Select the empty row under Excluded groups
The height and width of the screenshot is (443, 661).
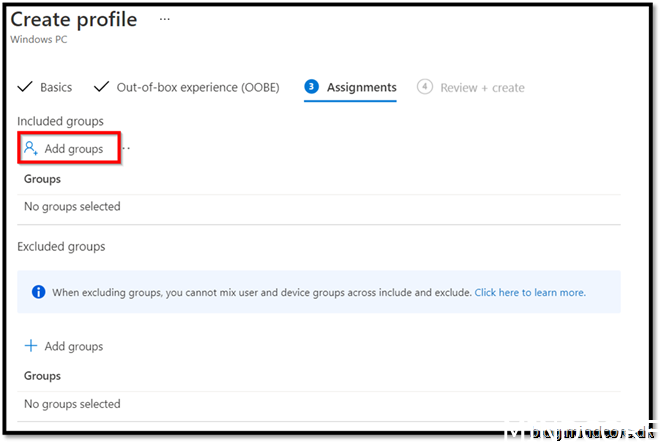(x=72, y=404)
